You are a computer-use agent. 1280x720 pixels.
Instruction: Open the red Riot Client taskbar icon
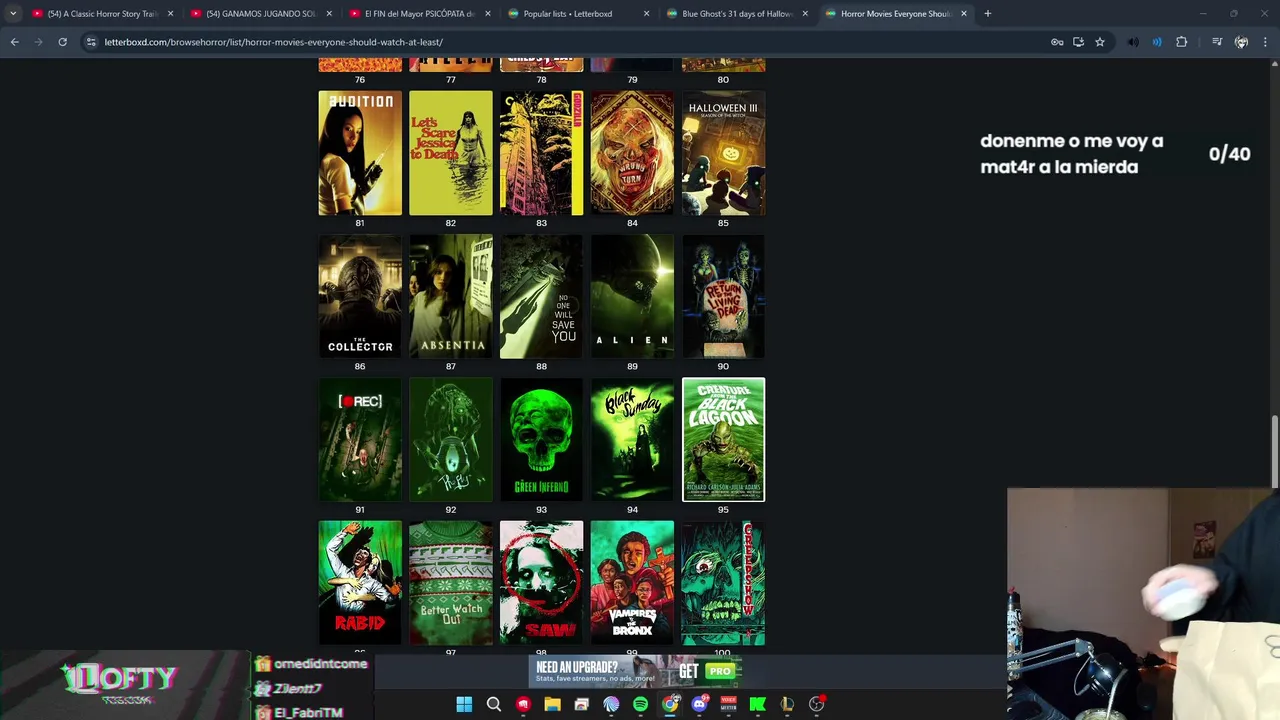(523, 704)
